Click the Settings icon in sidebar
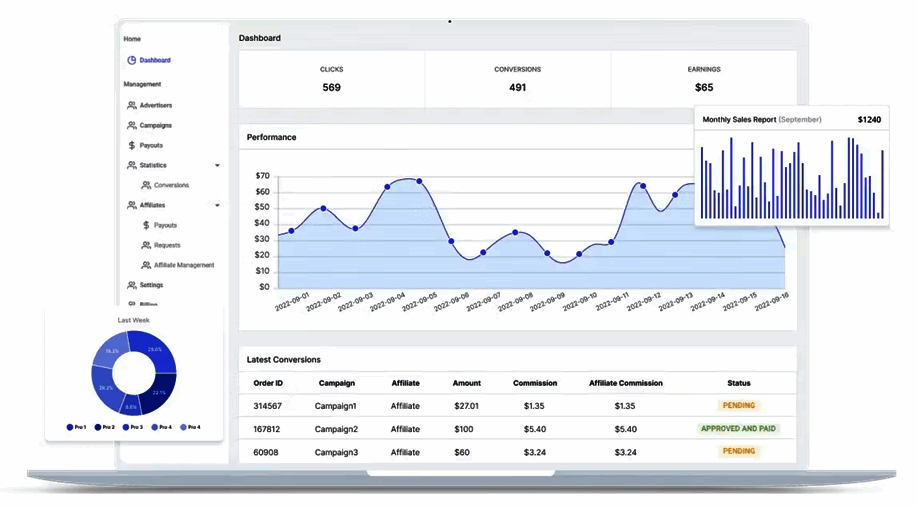 pos(131,285)
